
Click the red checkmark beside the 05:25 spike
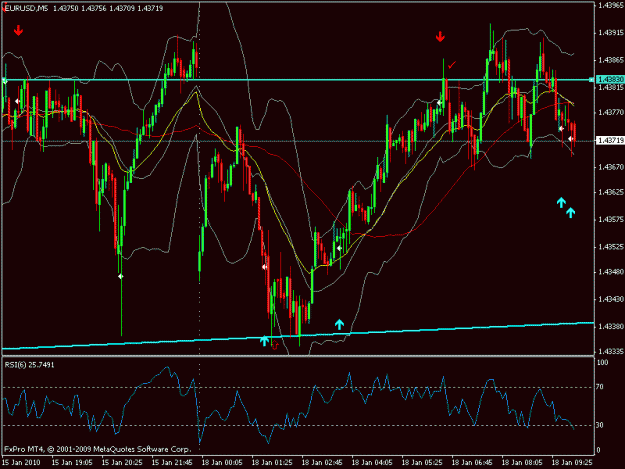(452, 65)
